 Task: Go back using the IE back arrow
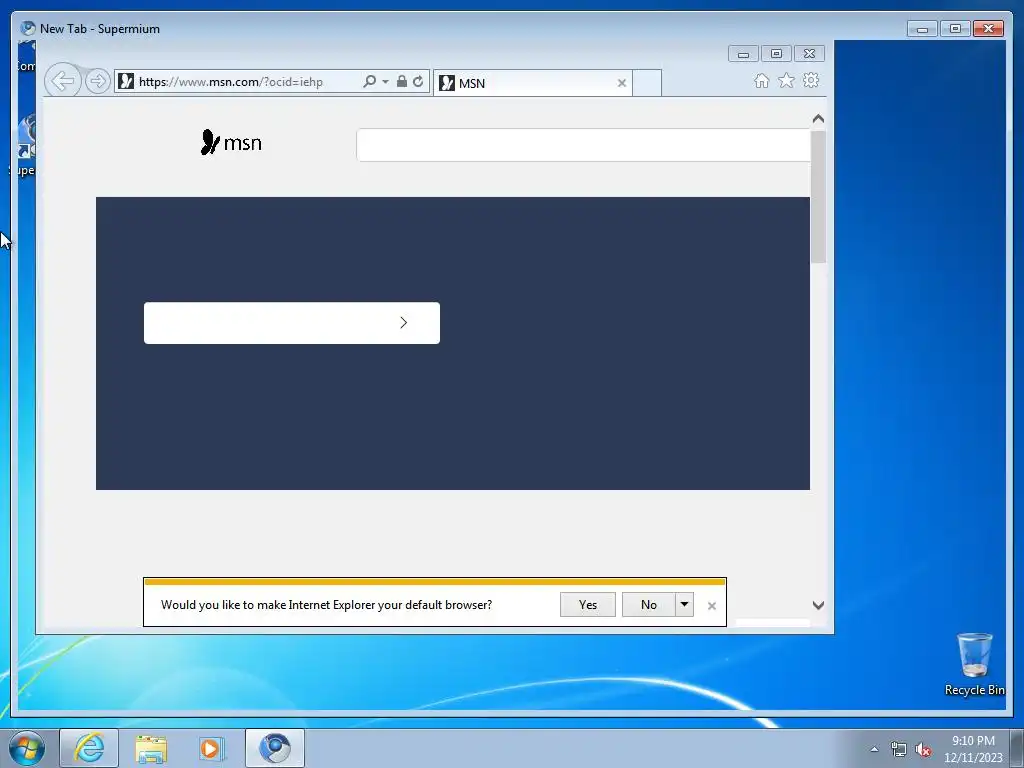(x=63, y=81)
